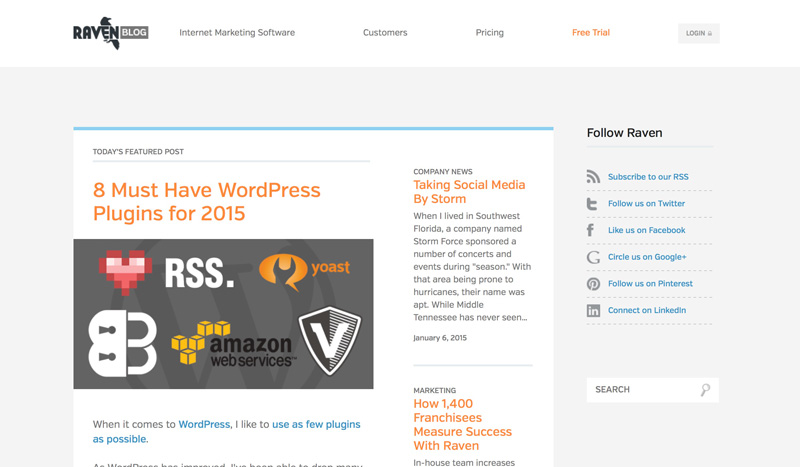Click the RSS feed icon
The width and height of the screenshot is (800, 467).
pyautogui.click(x=593, y=177)
